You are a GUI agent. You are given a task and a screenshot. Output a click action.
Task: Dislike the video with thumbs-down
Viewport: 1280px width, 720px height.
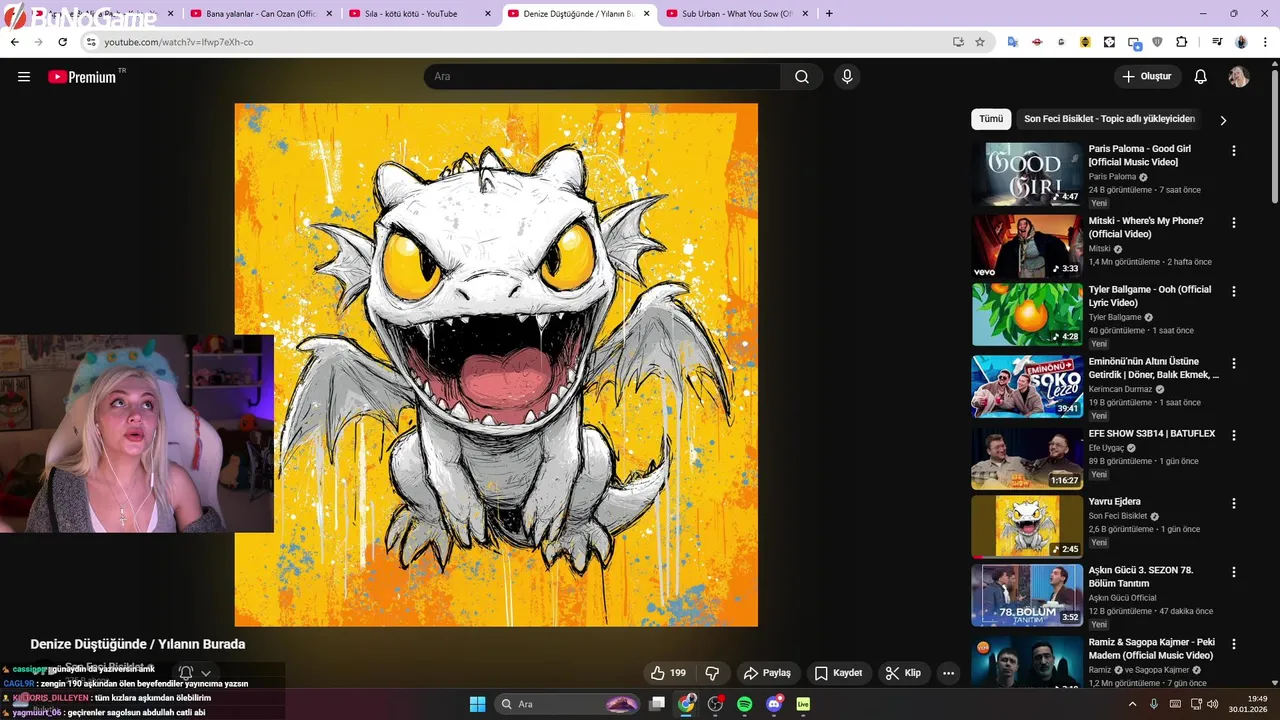tap(713, 673)
